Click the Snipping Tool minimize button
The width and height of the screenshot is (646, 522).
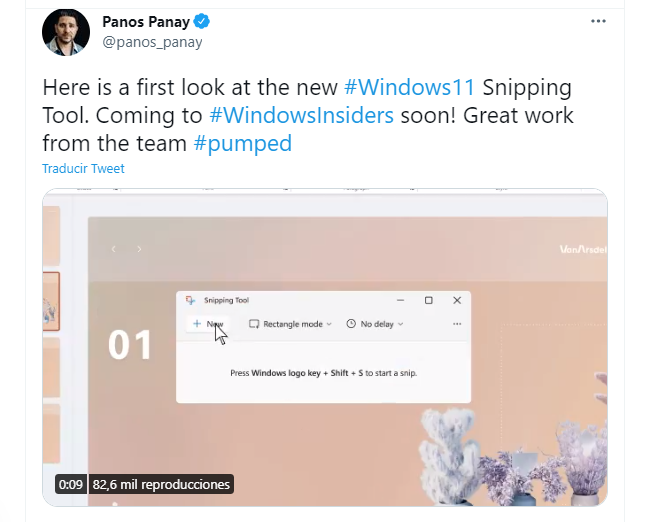tap(399, 300)
